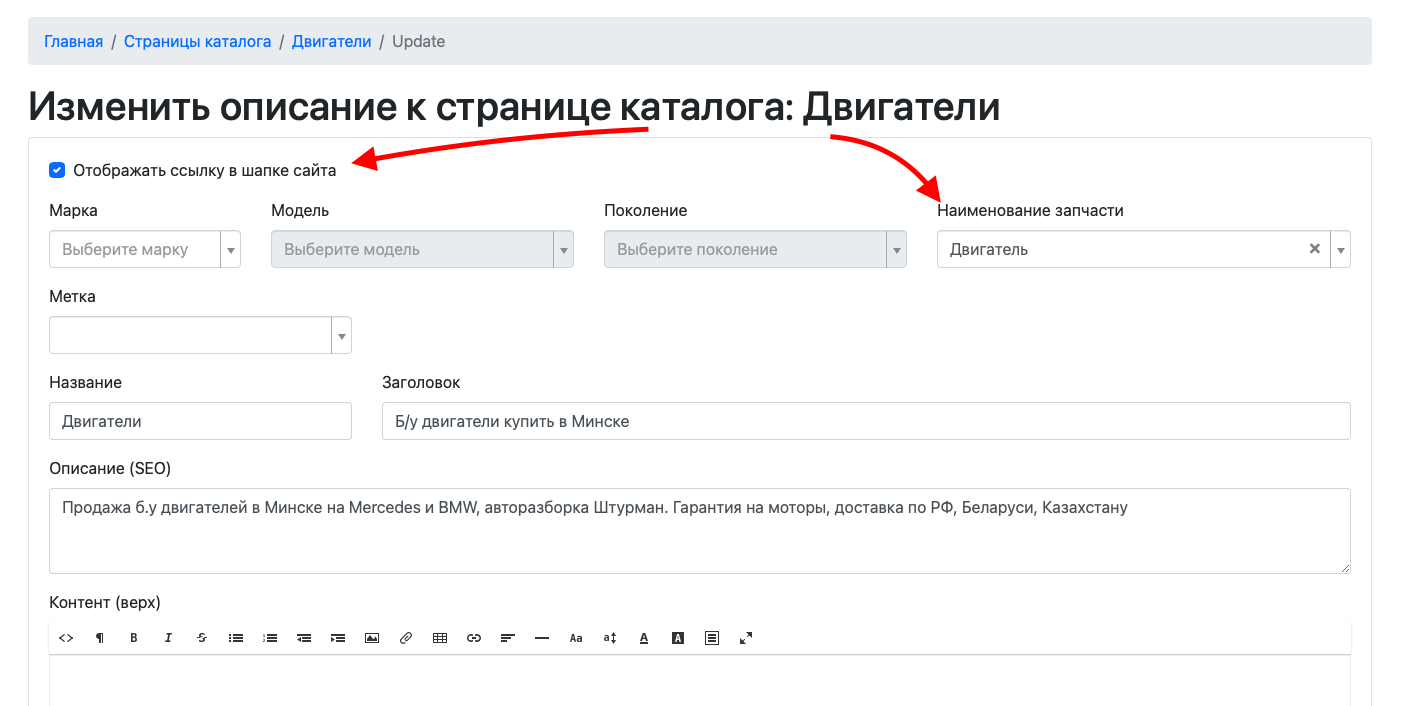The height and width of the screenshot is (706, 1406).
Task: Insert an unordered bullet list
Action: tap(236, 637)
